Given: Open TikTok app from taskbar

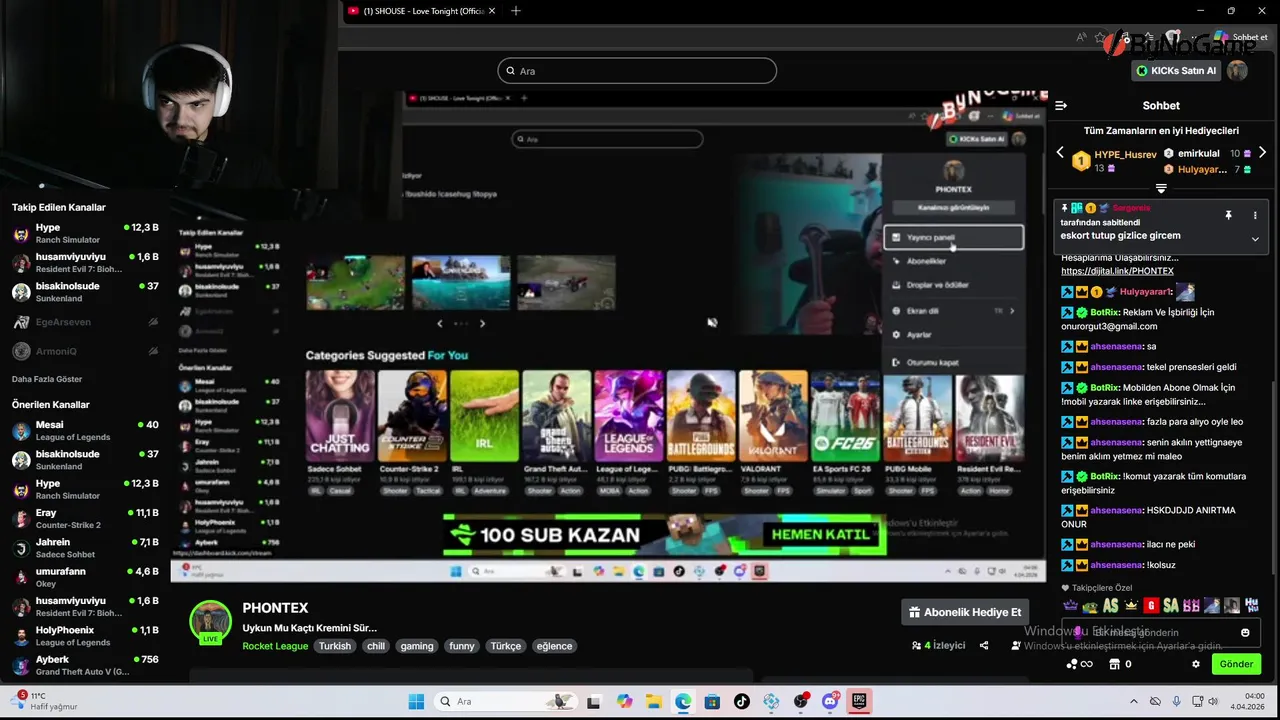Looking at the screenshot, I should 741,701.
